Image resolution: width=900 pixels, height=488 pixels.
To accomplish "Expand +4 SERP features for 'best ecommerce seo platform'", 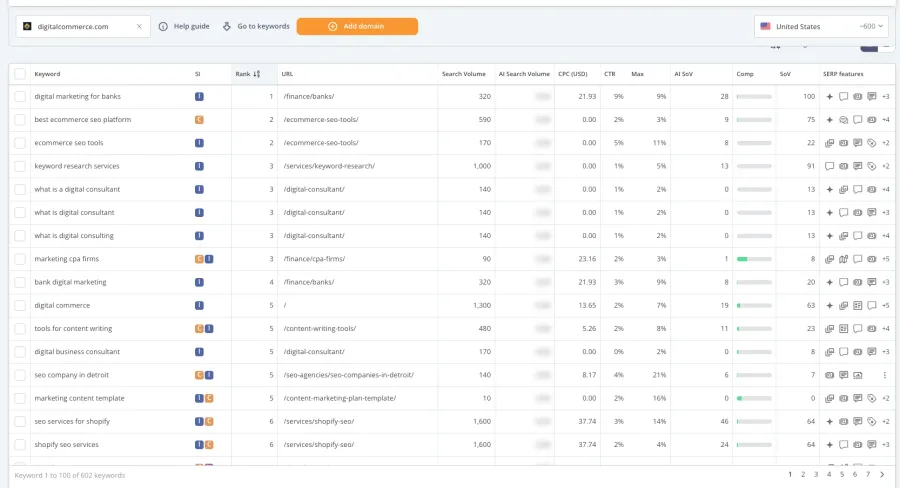I will click(x=886, y=119).
